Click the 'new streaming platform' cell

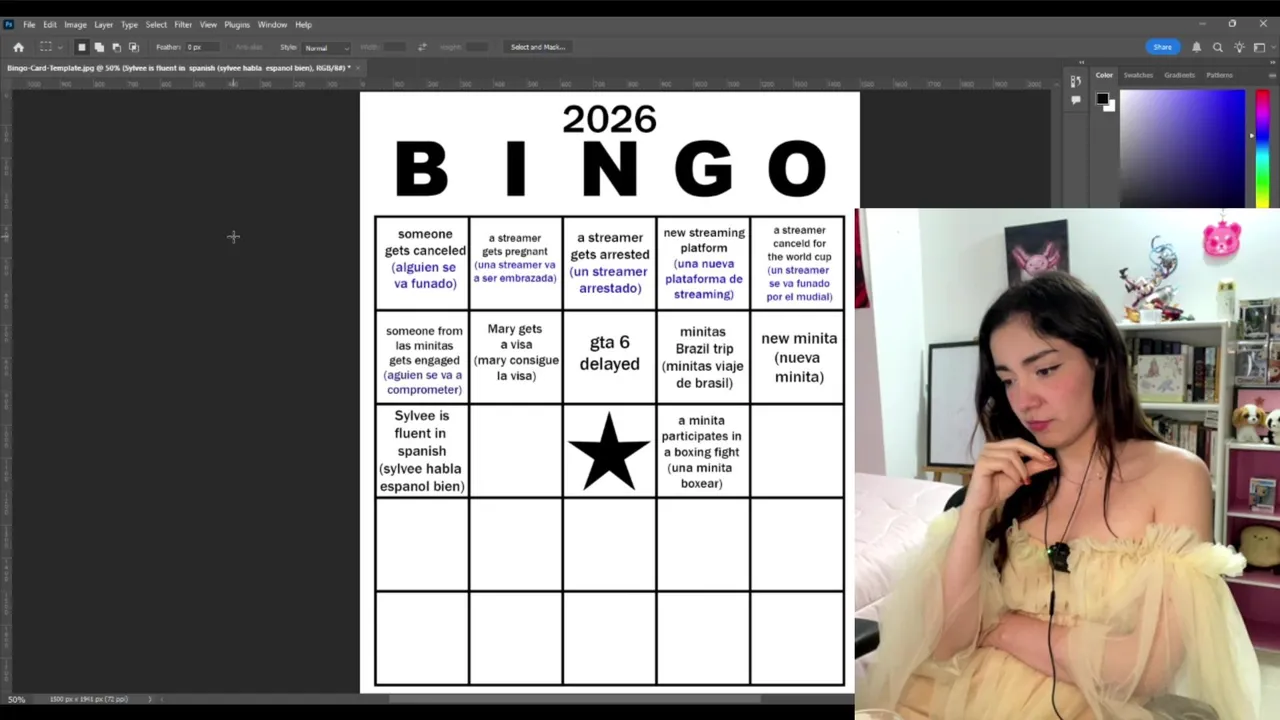pos(703,262)
